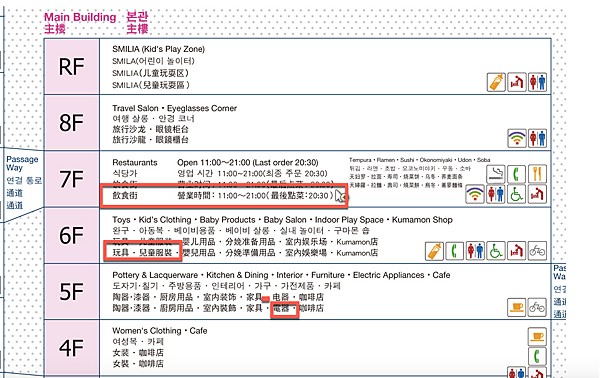600x378 pixels.
Task: Click 'Women's Clothing • Cafe' text on 4F
Action: [x=160, y=331]
